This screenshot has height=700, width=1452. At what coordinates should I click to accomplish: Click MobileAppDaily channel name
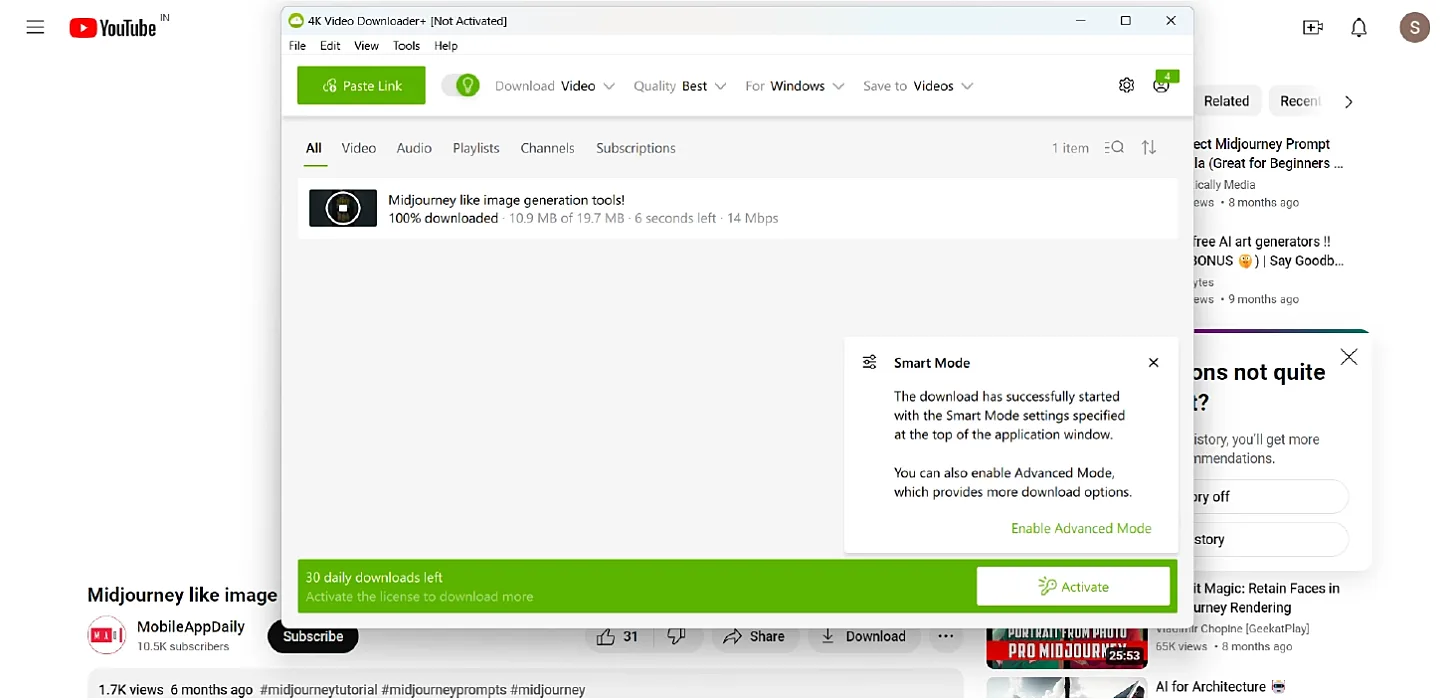191,627
